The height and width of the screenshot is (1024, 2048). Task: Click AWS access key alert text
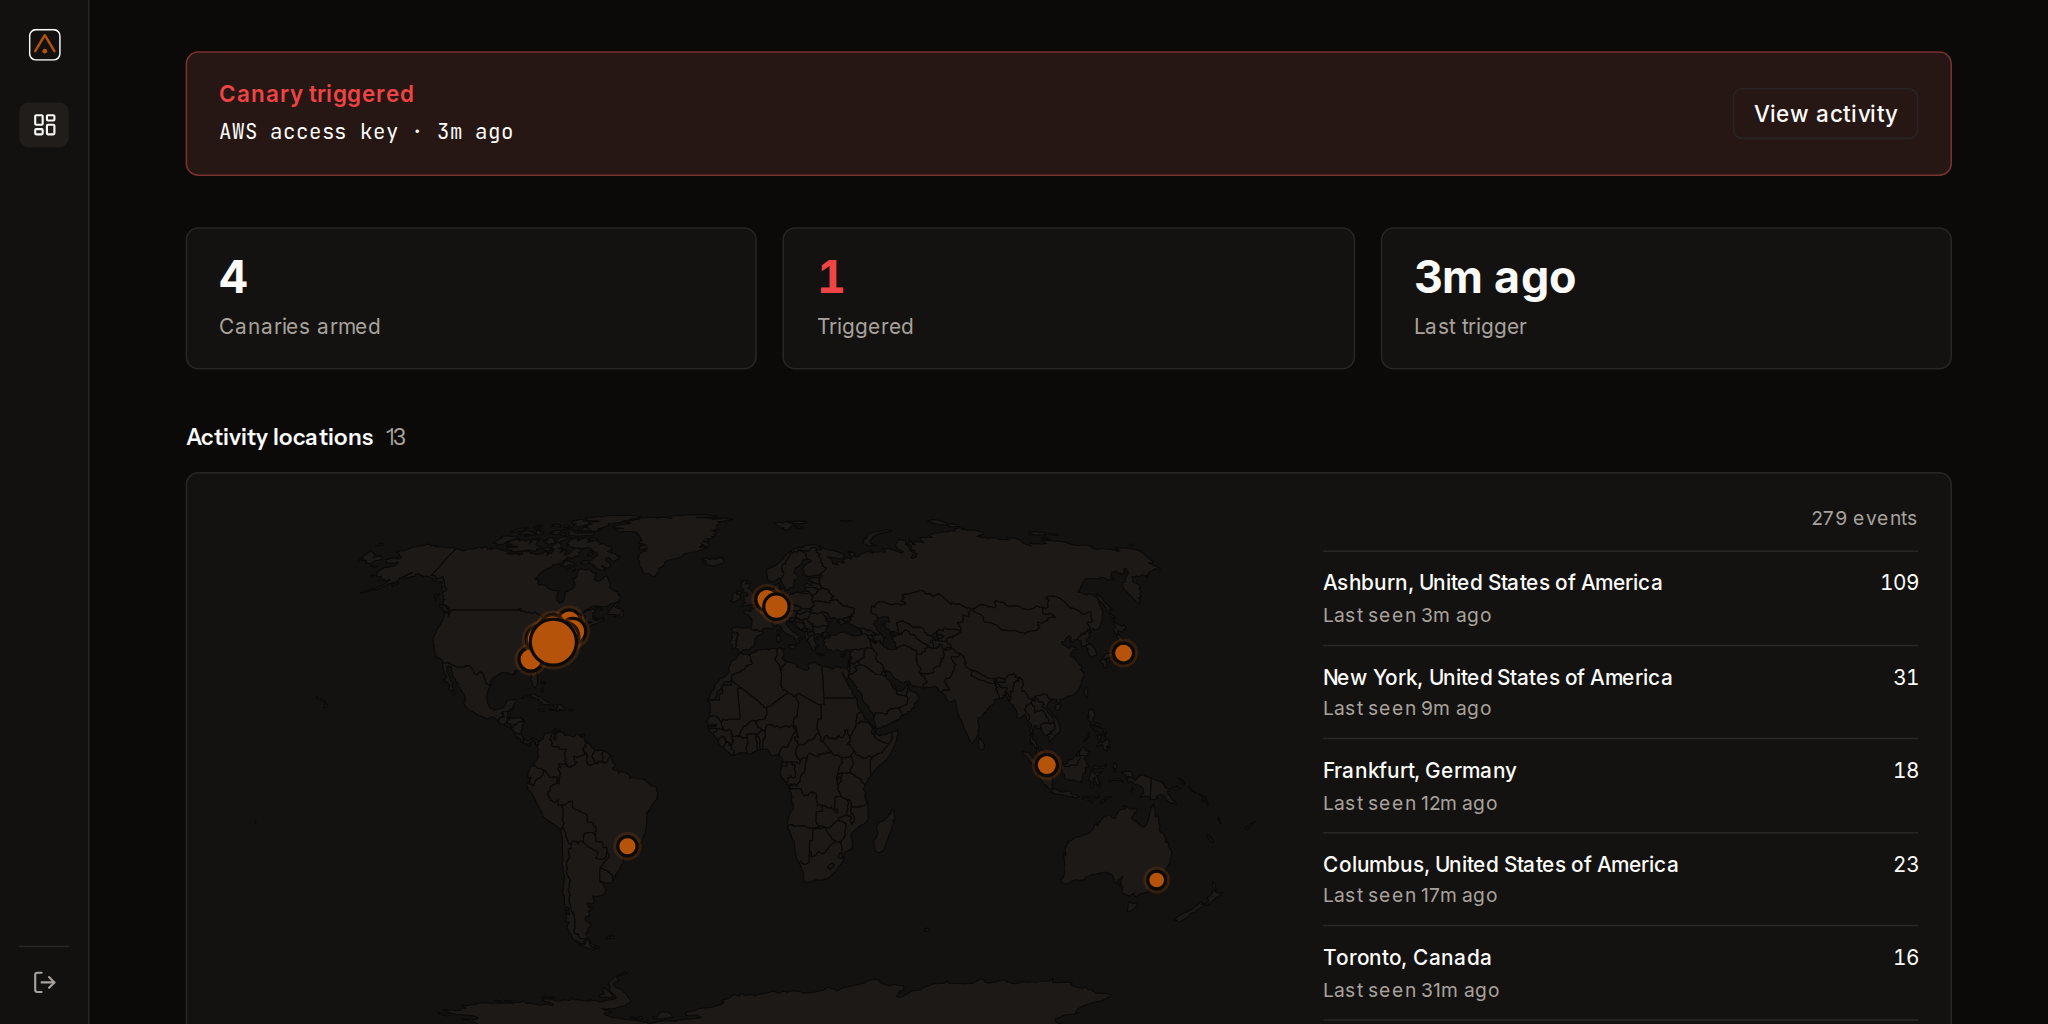coord(366,132)
